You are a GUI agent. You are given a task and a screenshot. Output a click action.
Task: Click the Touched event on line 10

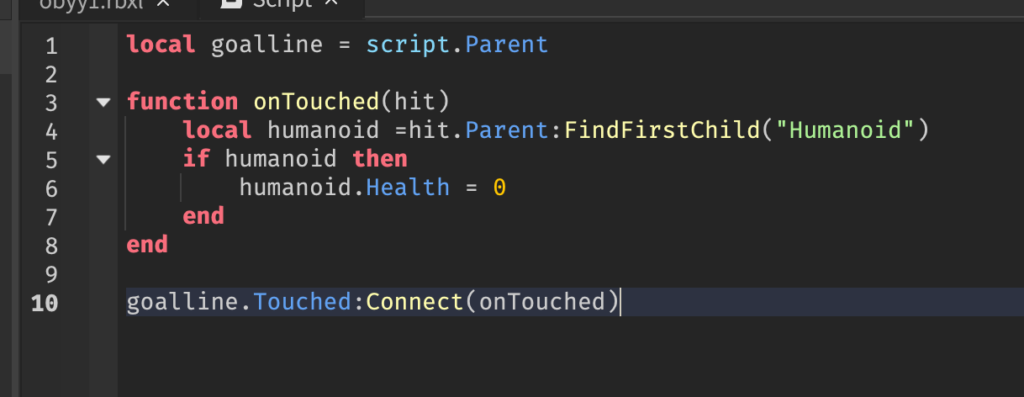click(302, 302)
